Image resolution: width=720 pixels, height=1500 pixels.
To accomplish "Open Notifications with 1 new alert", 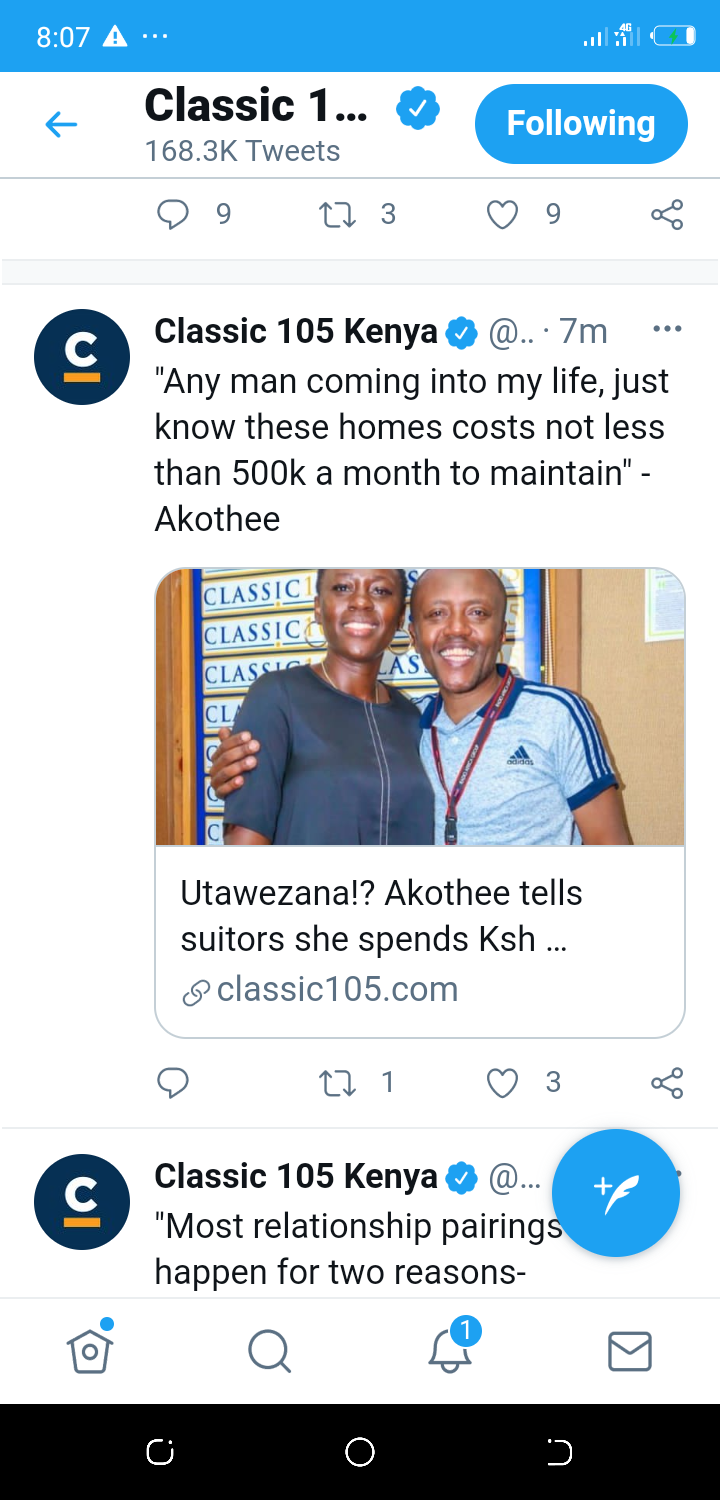I will (451, 1347).
